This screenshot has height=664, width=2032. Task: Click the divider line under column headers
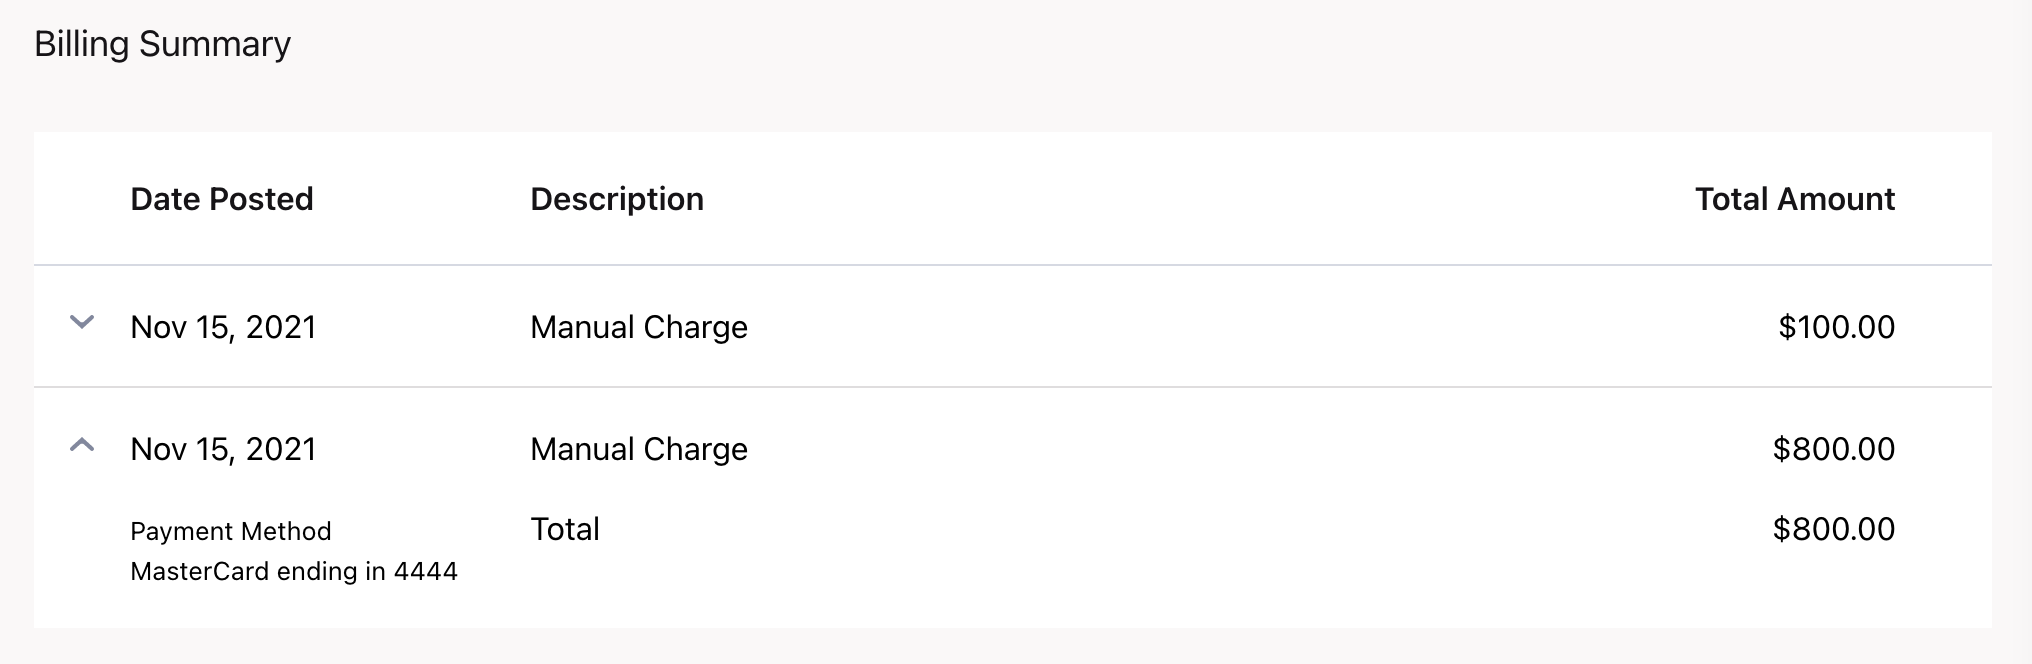click(1013, 265)
